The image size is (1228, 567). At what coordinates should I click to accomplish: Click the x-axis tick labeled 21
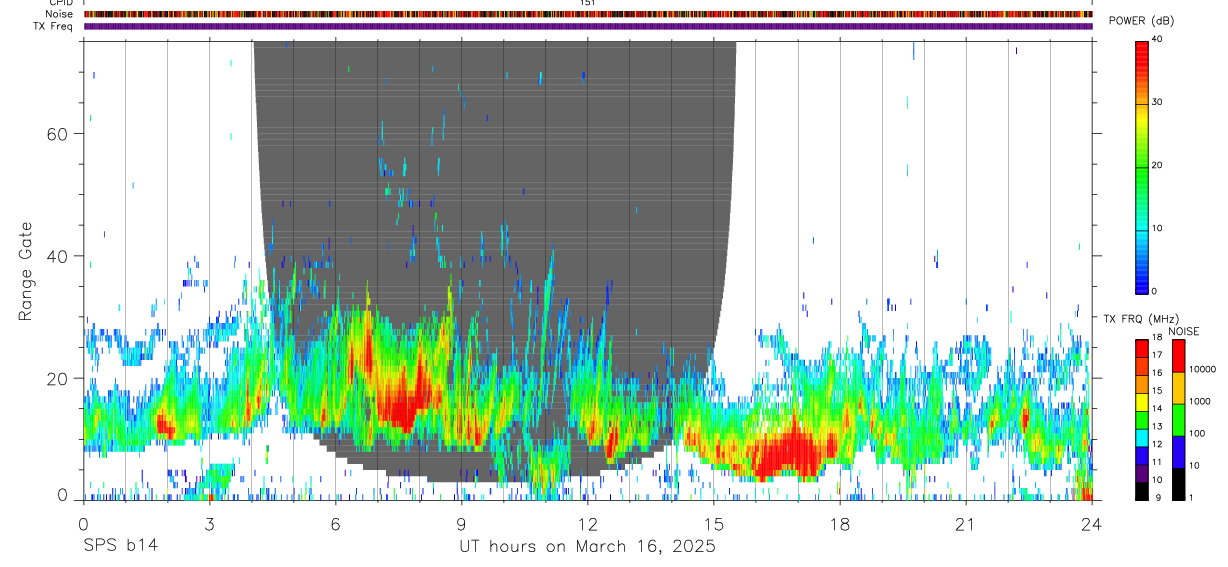tap(966, 524)
